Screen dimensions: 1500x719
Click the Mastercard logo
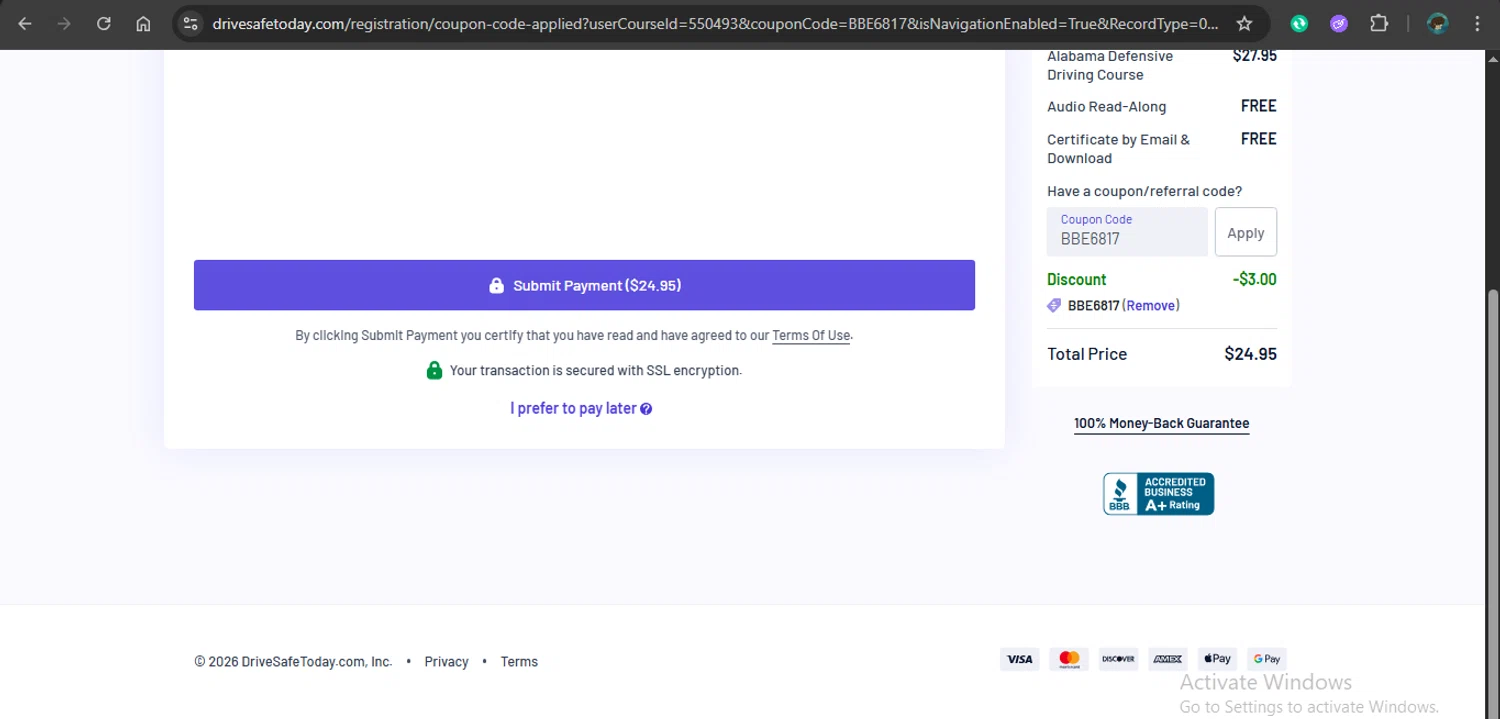click(x=1069, y=659)
